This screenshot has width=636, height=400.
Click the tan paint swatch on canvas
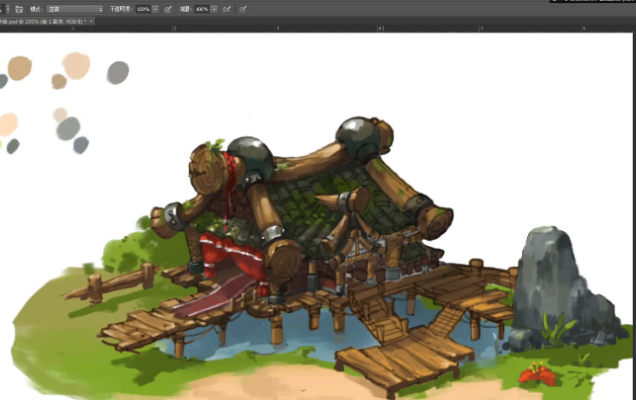pos(19,68)
